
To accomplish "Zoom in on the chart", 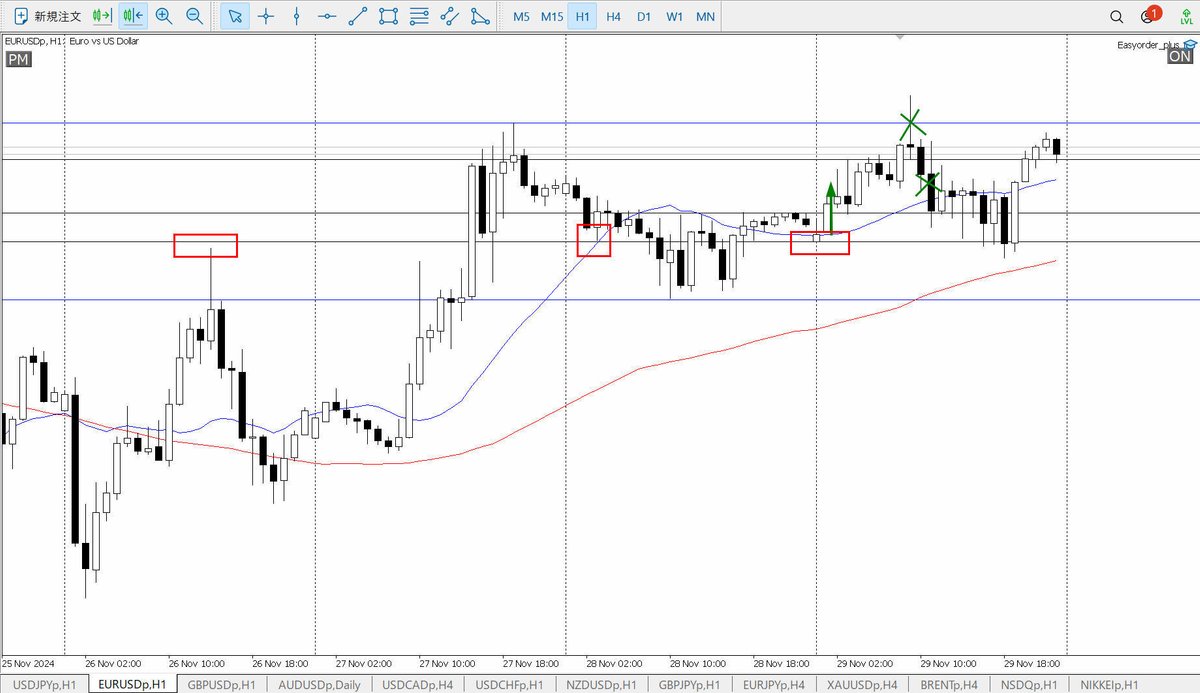I will tap(164, 16).
